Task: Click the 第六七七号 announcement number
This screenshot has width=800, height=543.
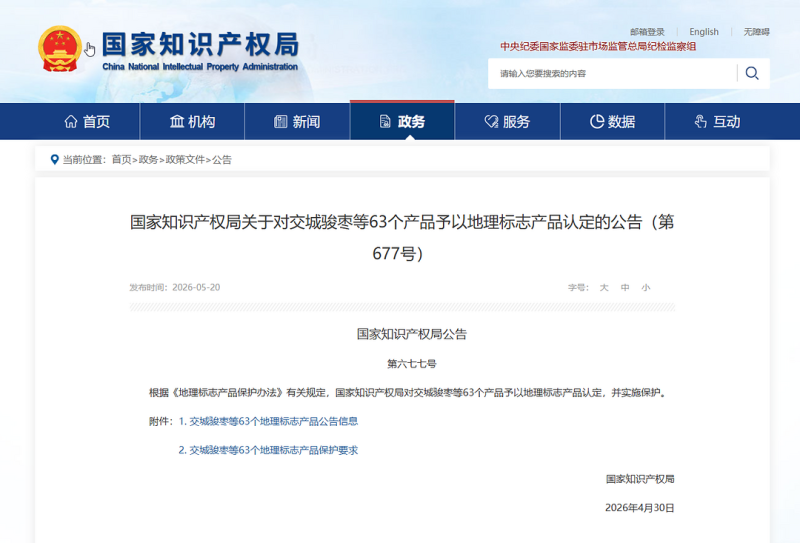Action: click(412, 364)
